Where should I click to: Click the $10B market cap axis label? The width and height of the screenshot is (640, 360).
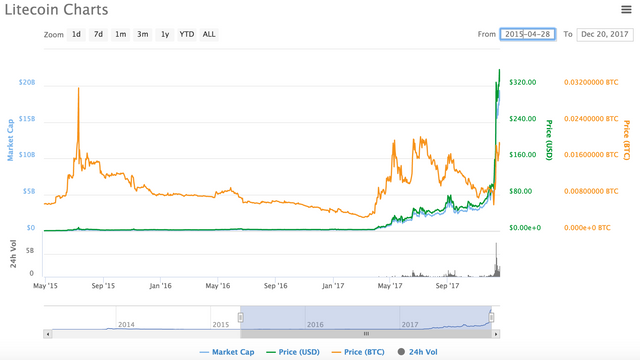tap(27, 155)
